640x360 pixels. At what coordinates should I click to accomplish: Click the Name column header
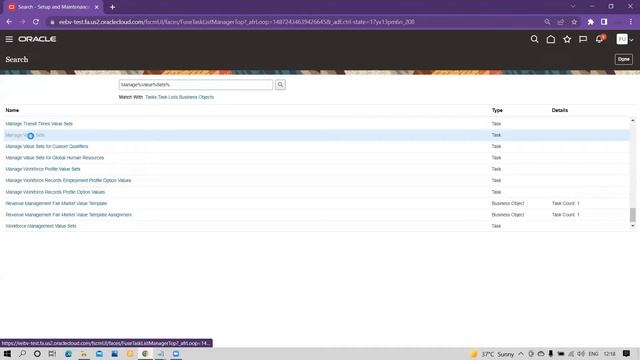[x=12, y=110]
